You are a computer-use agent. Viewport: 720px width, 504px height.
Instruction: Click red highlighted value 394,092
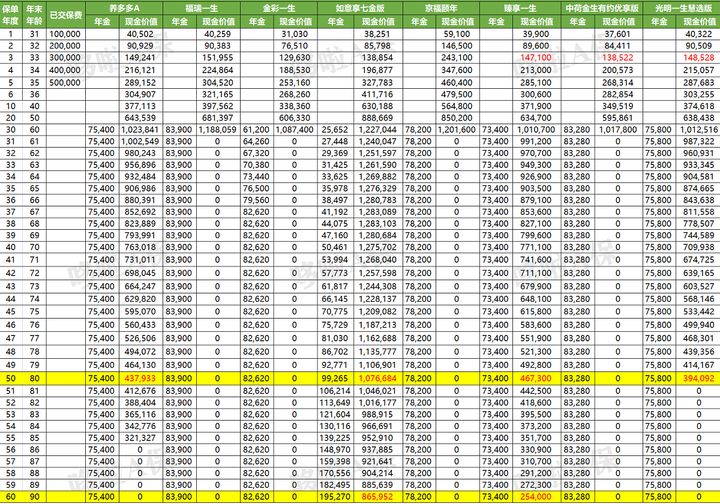(698, 379)
